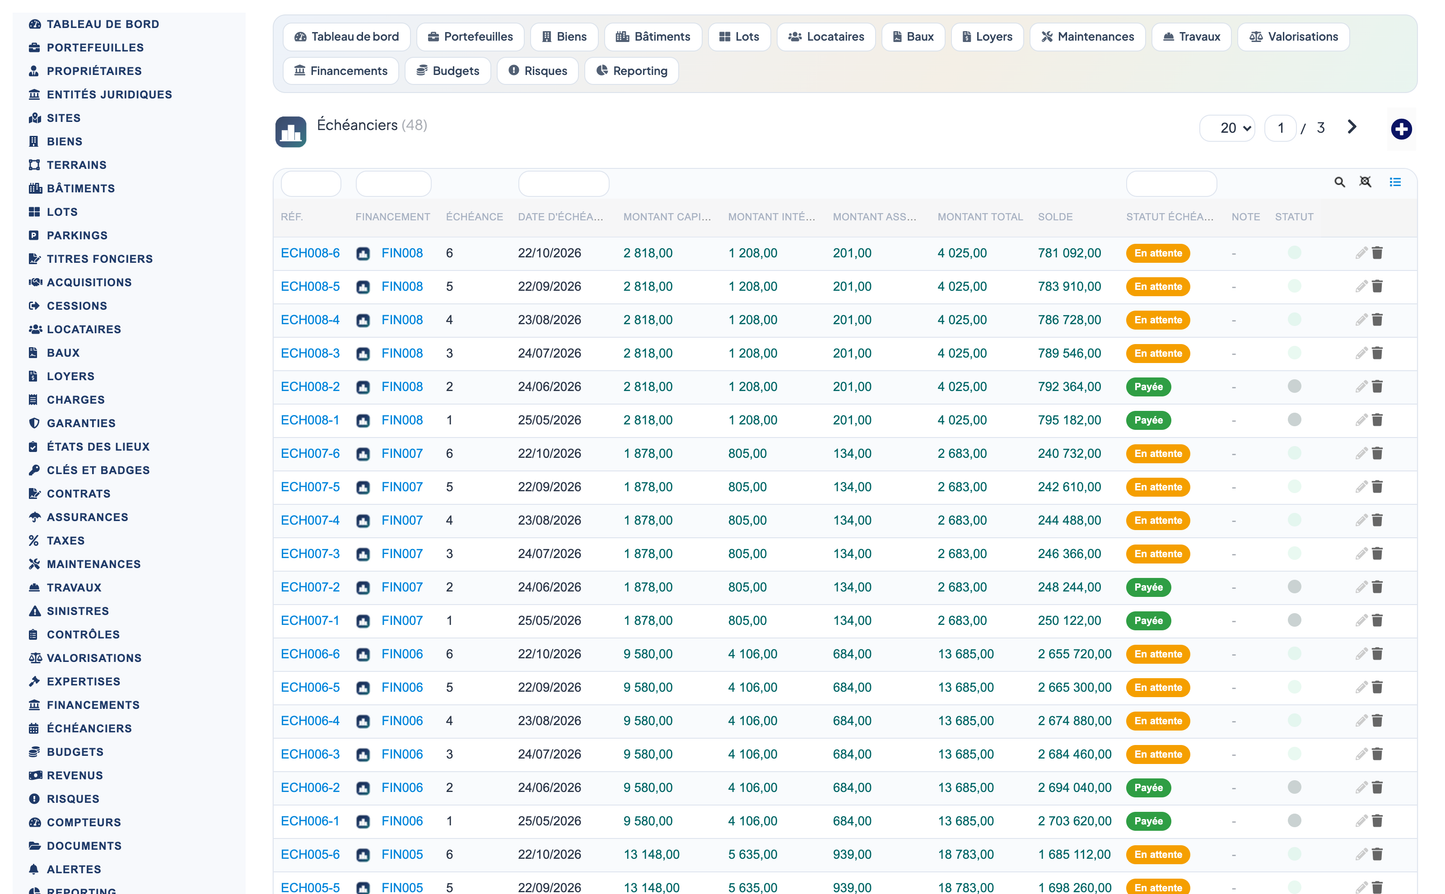
Task: Edit row ECH007-6 with pencil icon
Action: tap(1361, 454)
